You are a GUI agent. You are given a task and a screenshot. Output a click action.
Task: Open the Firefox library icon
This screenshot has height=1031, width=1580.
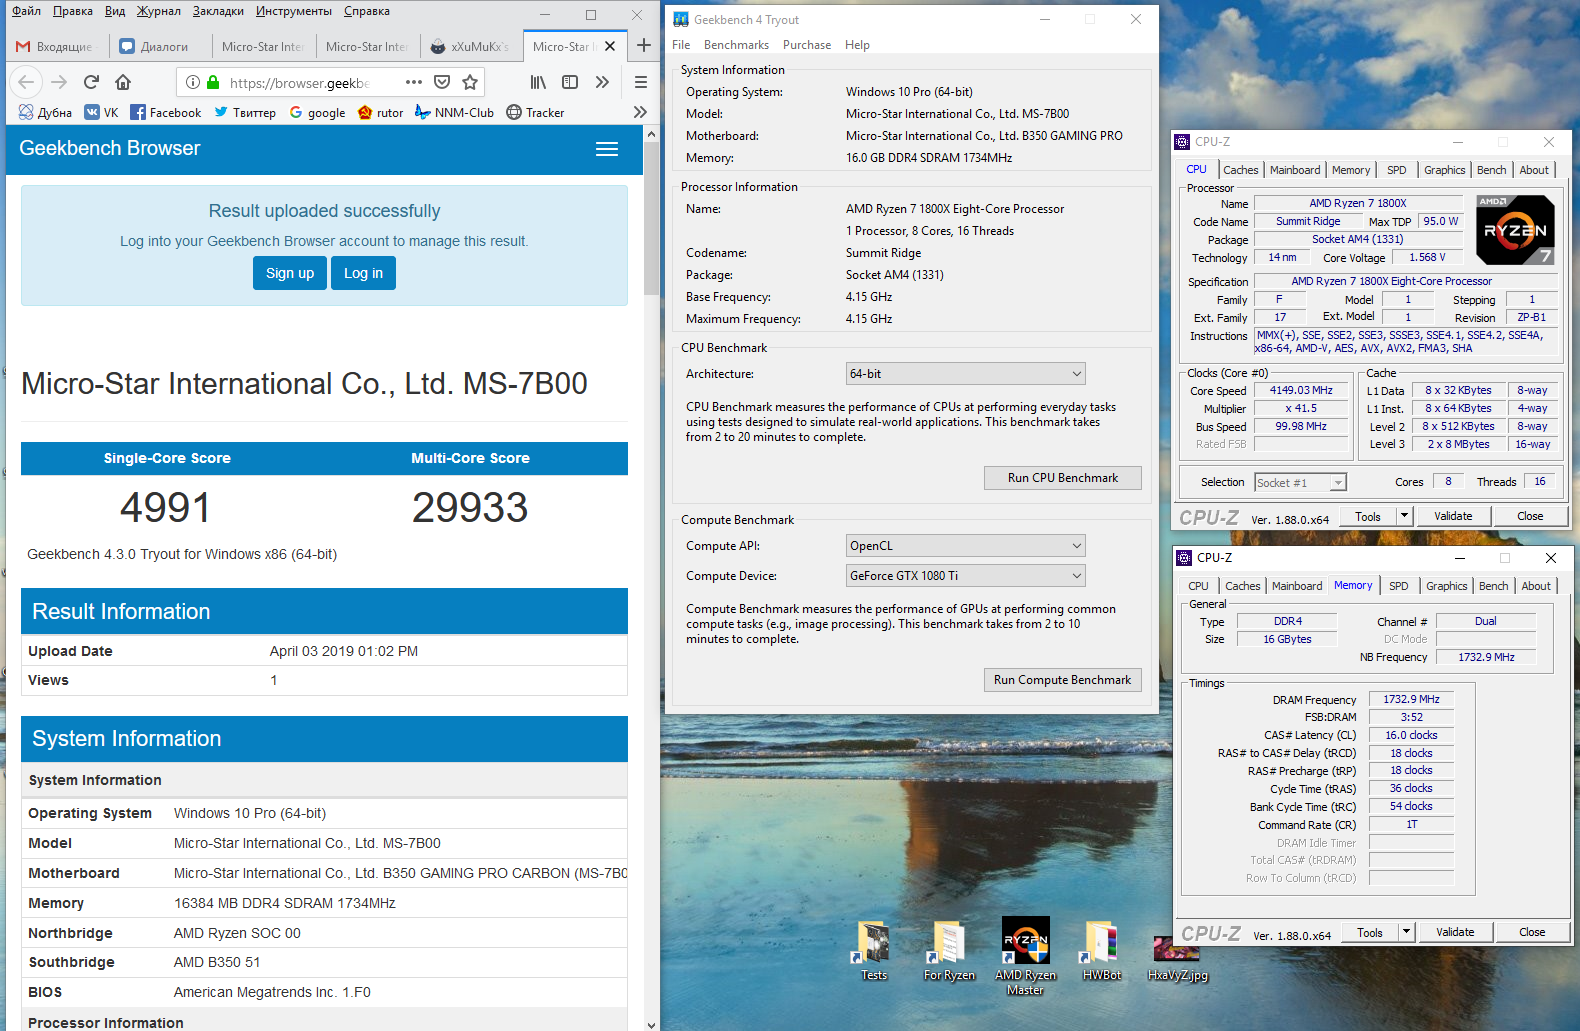point(538,82)
